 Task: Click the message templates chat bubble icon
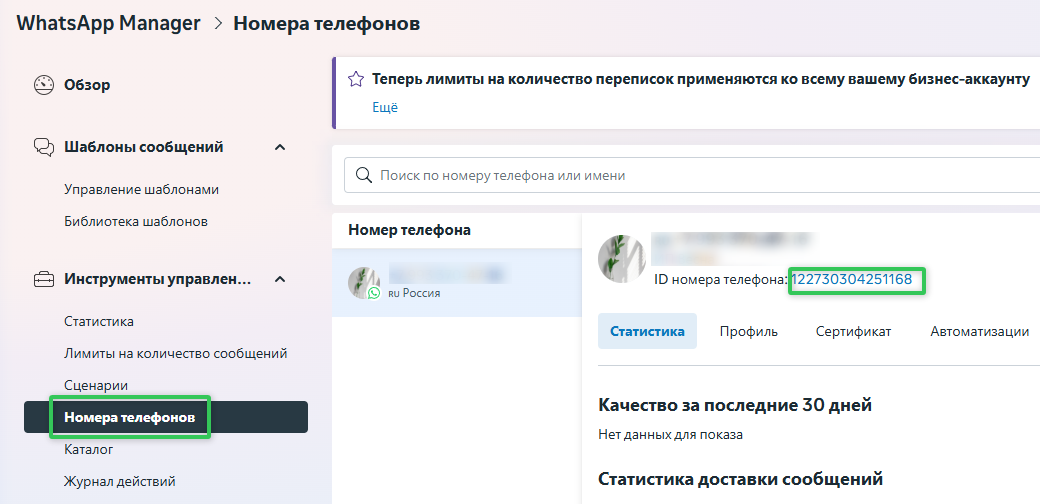(43, 147)
